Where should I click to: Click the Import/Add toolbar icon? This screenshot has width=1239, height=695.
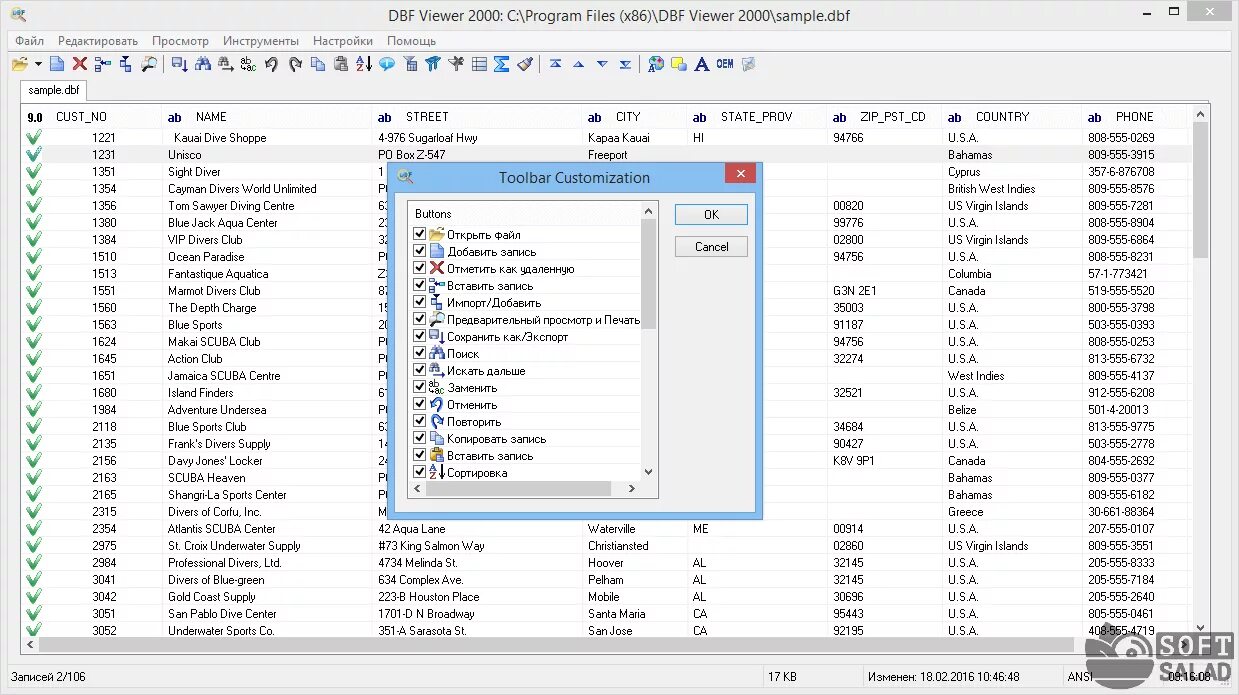[125, 64]
